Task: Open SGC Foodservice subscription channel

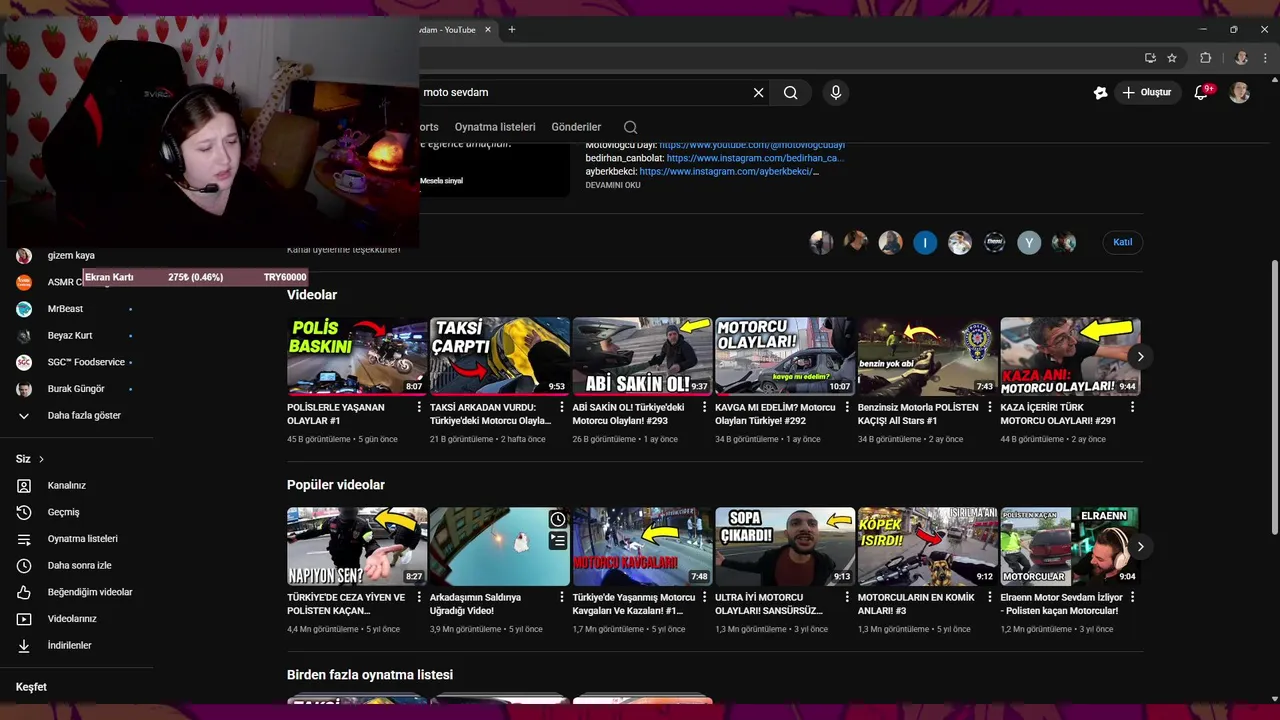Action: [76, 362]
